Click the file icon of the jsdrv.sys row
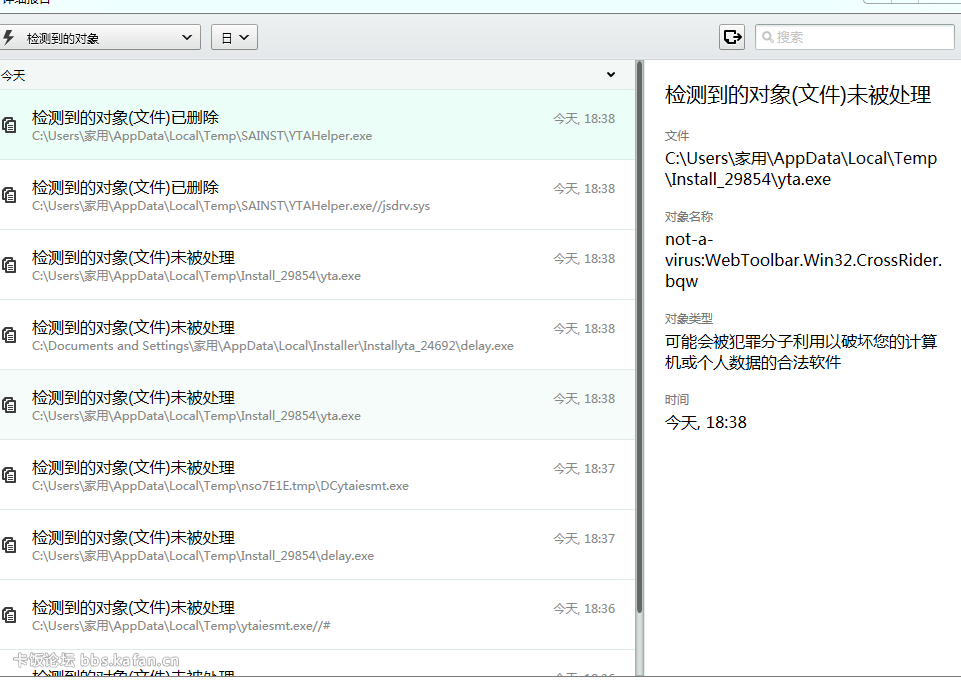Screen dimensions: 961x681 (x=9, y=195)
